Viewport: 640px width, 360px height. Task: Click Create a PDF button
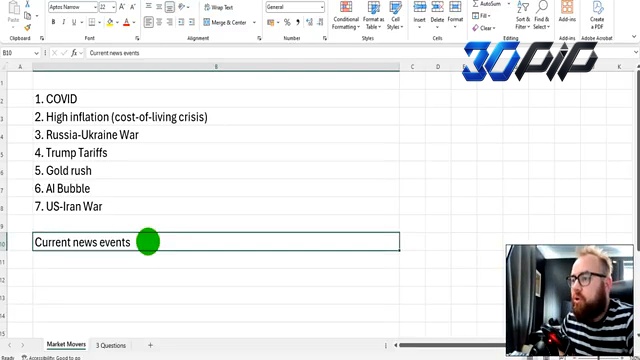(597, 16)
